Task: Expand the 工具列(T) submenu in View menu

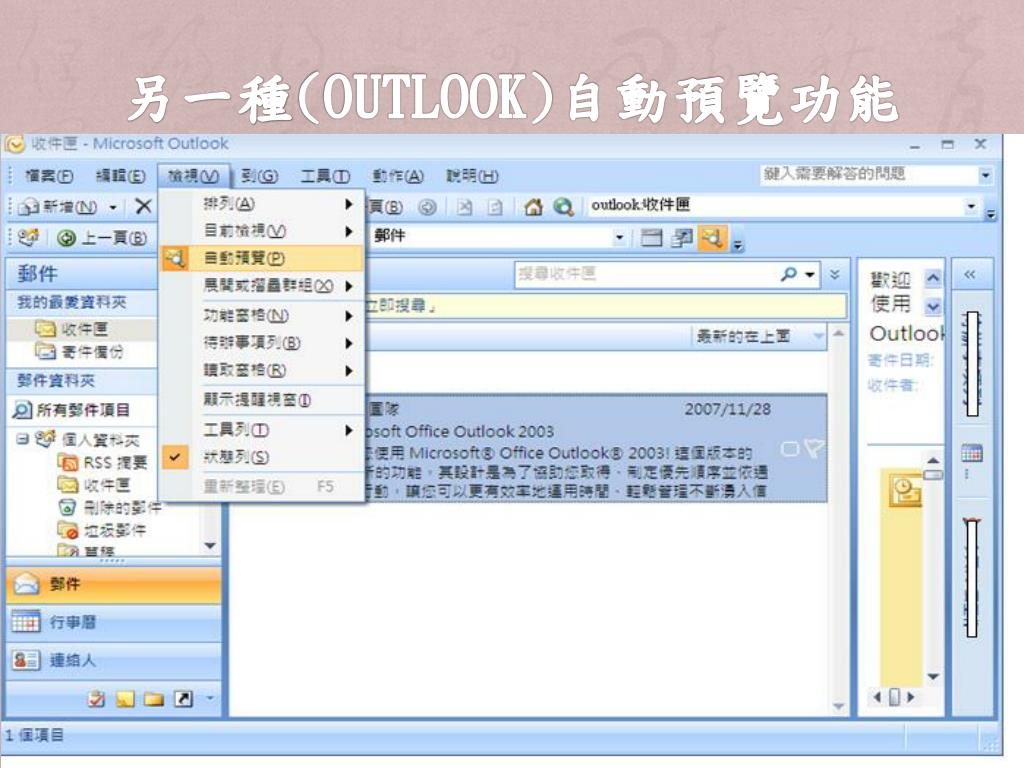Action: coord(262,430)
